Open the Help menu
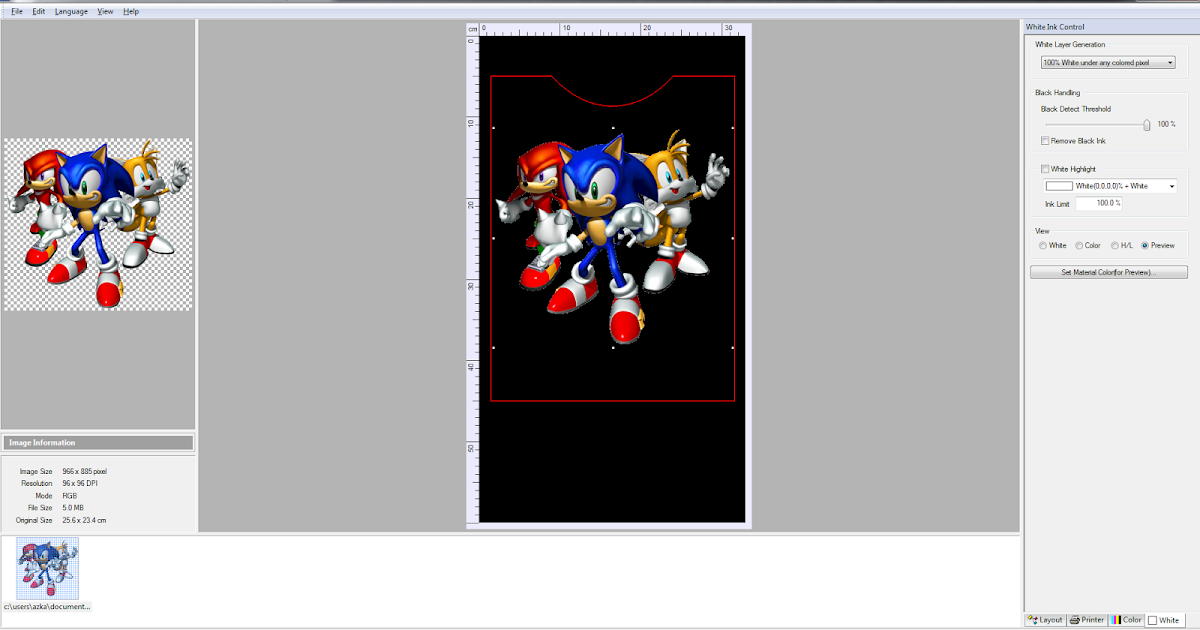Image resolution: width=1200 pixels, height=630 pixels. click(131, 11)
